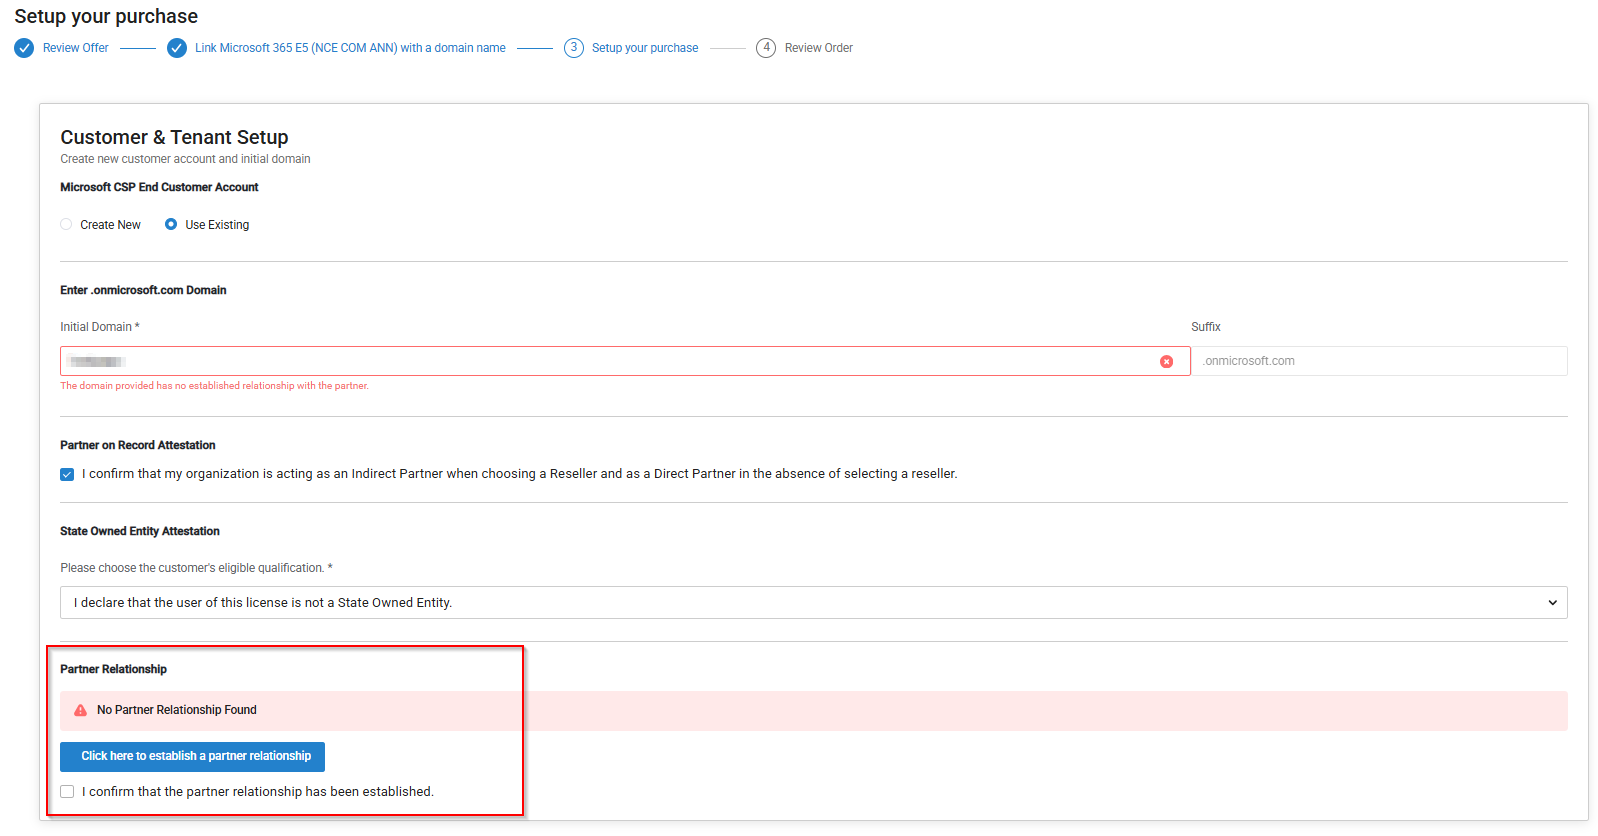Click the red warning triangle icon

click(81, 710)
